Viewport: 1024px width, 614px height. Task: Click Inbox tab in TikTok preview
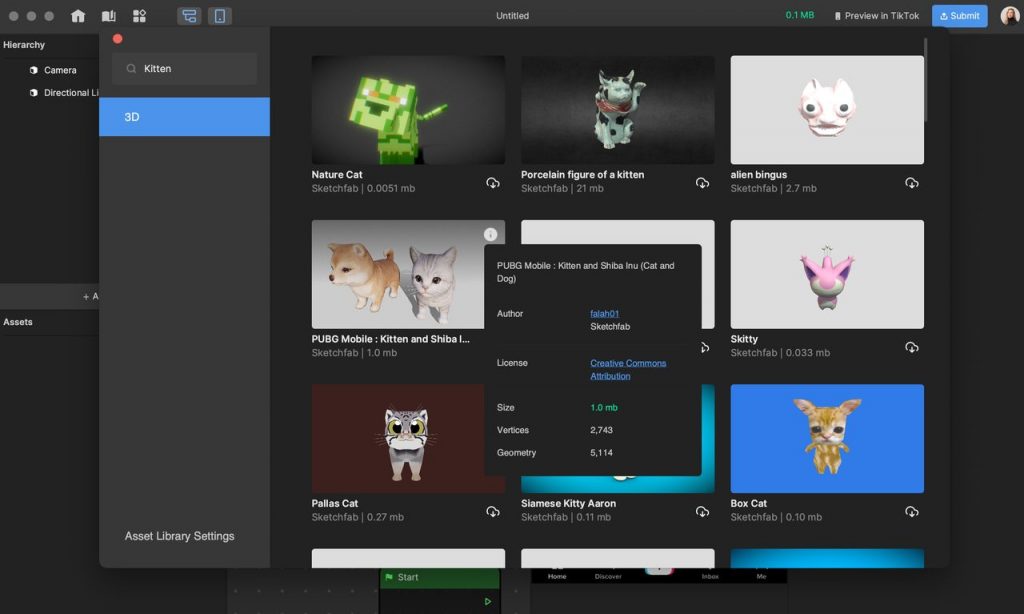(711, 576)
